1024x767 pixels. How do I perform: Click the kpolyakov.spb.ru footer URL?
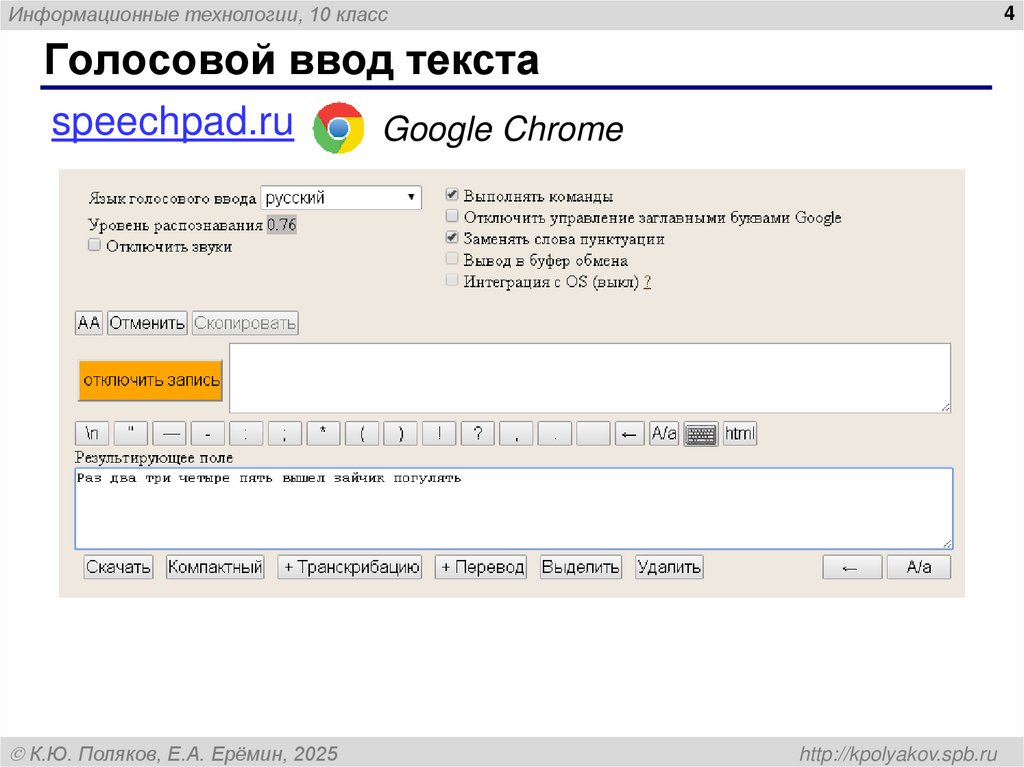(899, 754)
